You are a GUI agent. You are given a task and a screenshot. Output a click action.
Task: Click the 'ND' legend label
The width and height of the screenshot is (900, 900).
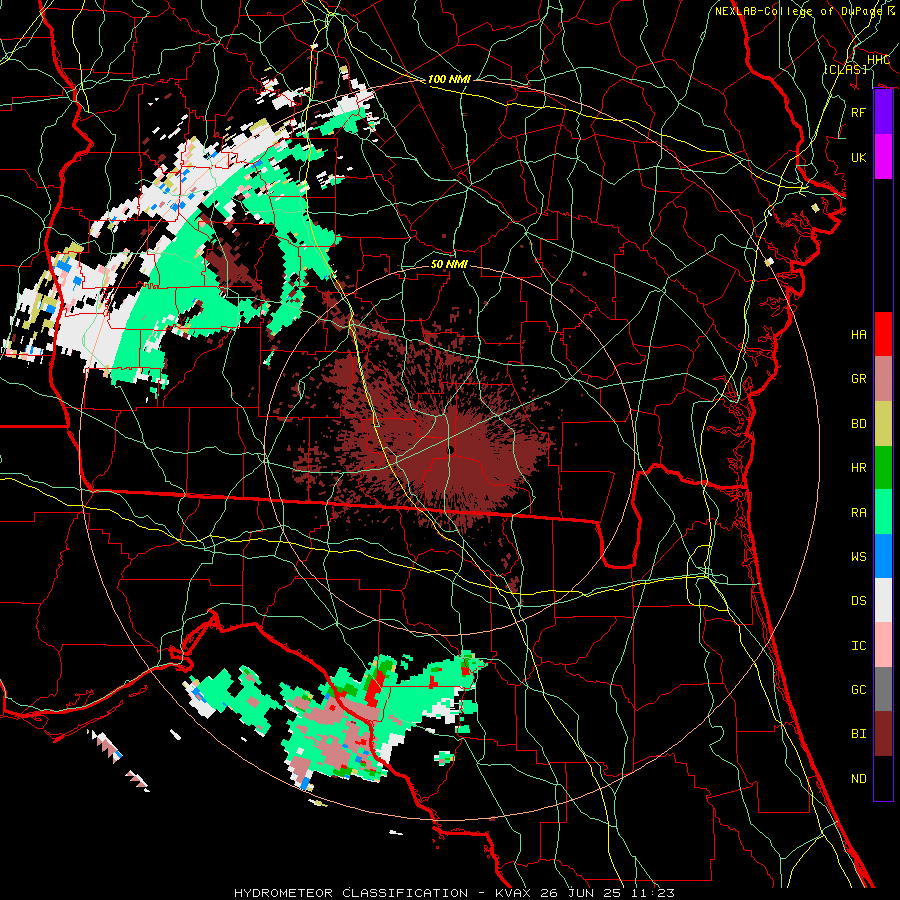click(859, 779)
